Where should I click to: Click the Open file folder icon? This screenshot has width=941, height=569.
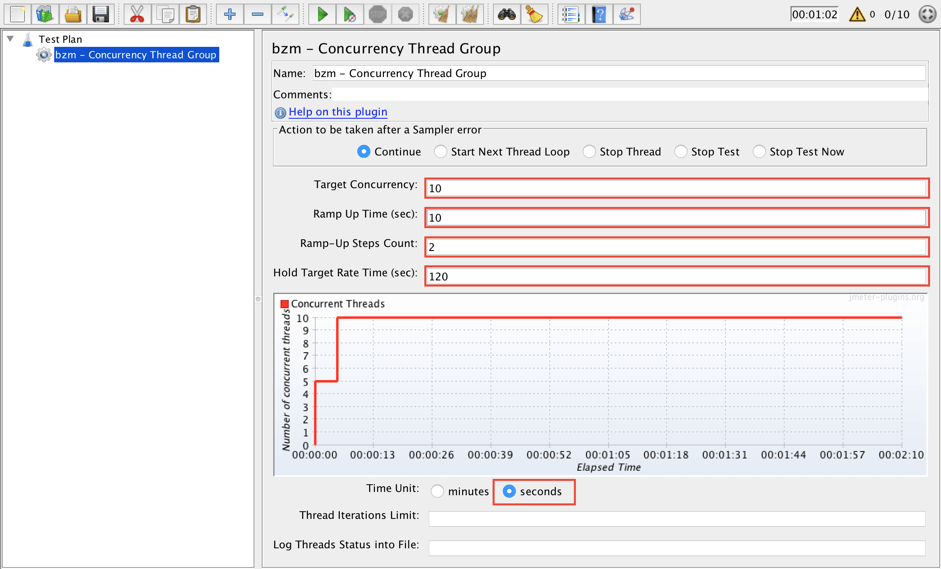(73, 14)
